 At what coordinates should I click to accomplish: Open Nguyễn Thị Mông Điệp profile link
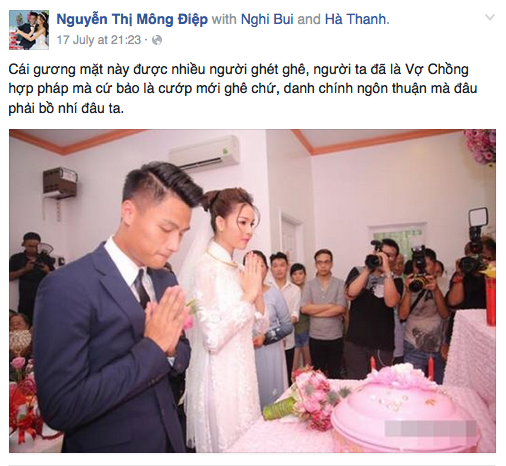(x=132, y=19)
